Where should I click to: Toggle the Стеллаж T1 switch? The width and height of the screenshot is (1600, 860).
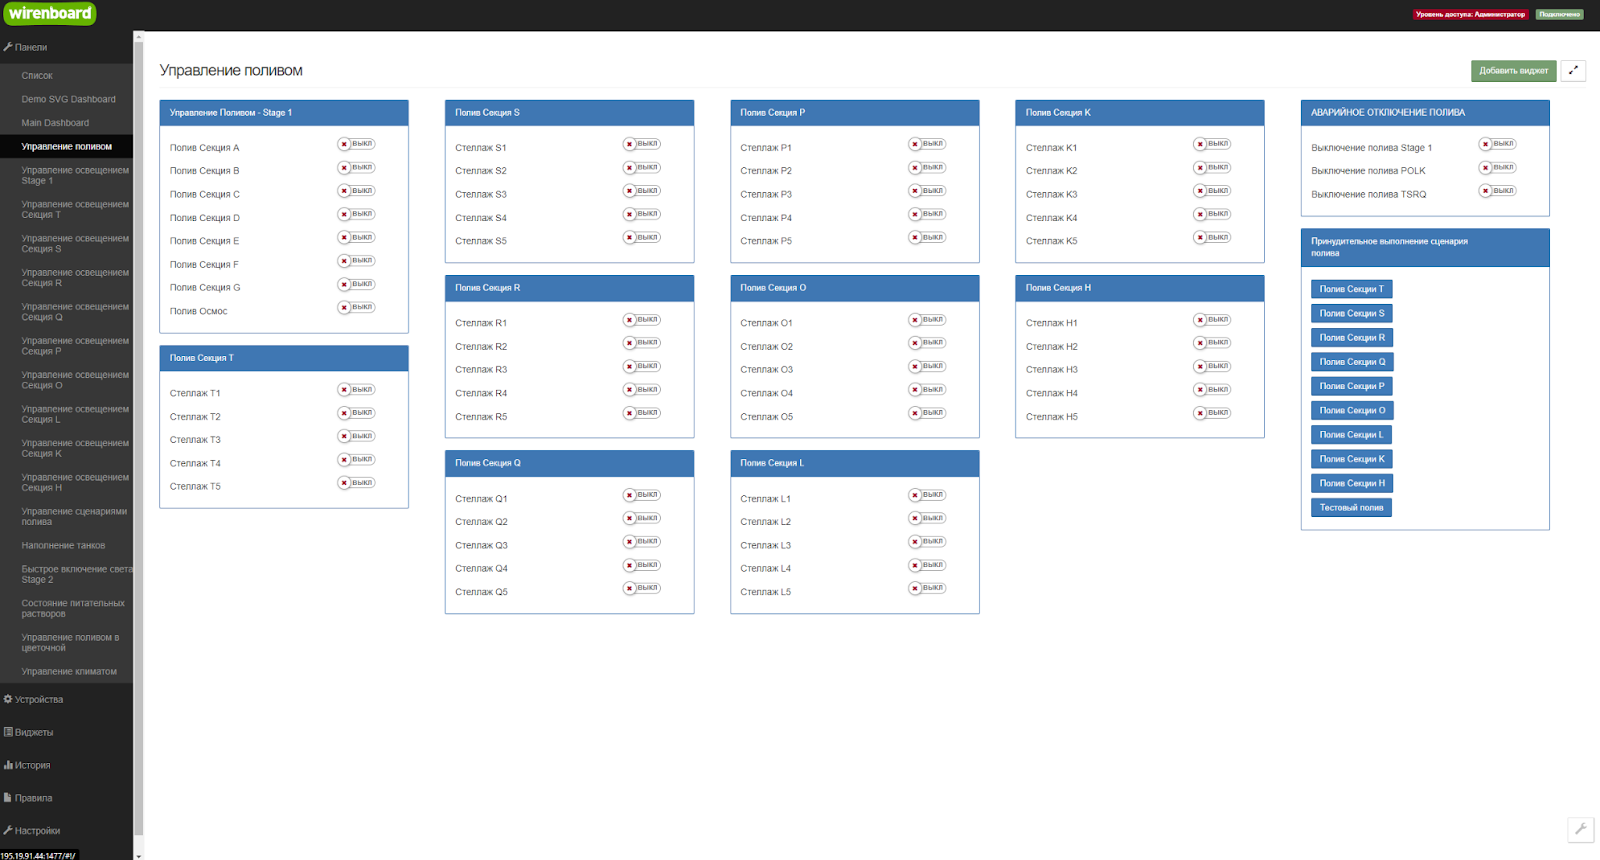[x=356, y=390]
